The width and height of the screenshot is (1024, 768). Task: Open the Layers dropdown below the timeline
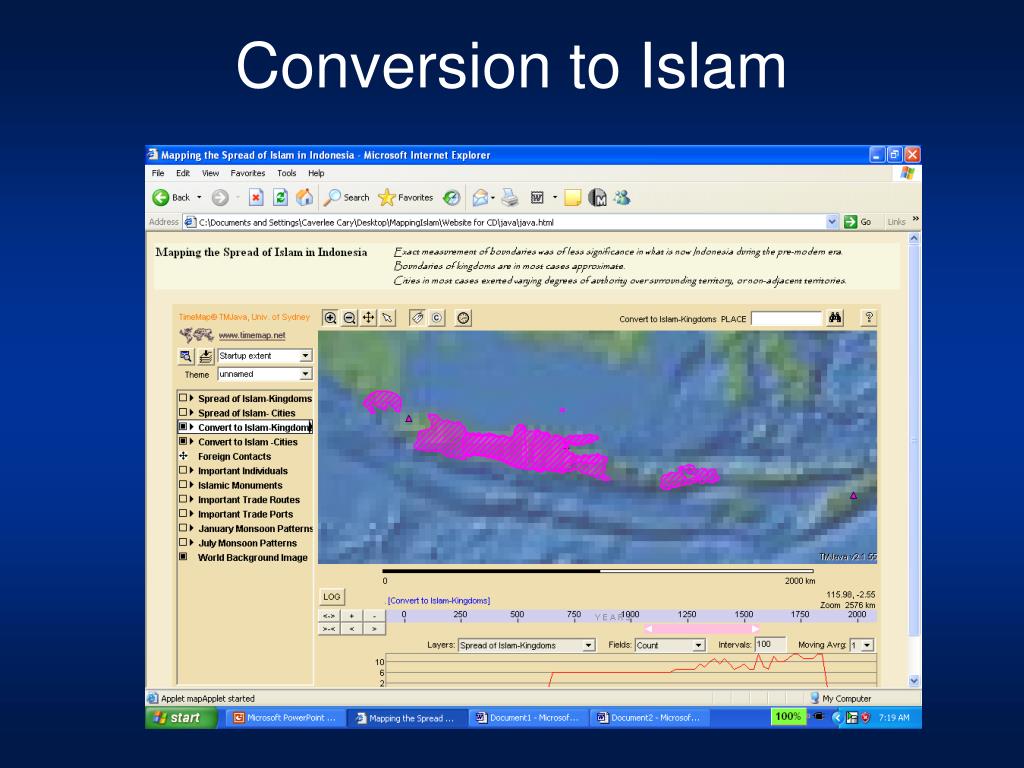[x=588, y=645]
